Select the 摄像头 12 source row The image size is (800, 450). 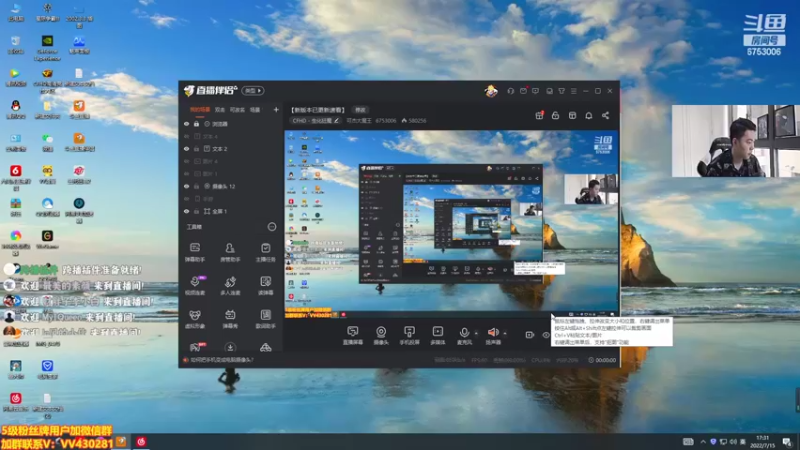[x=232, y=186]
